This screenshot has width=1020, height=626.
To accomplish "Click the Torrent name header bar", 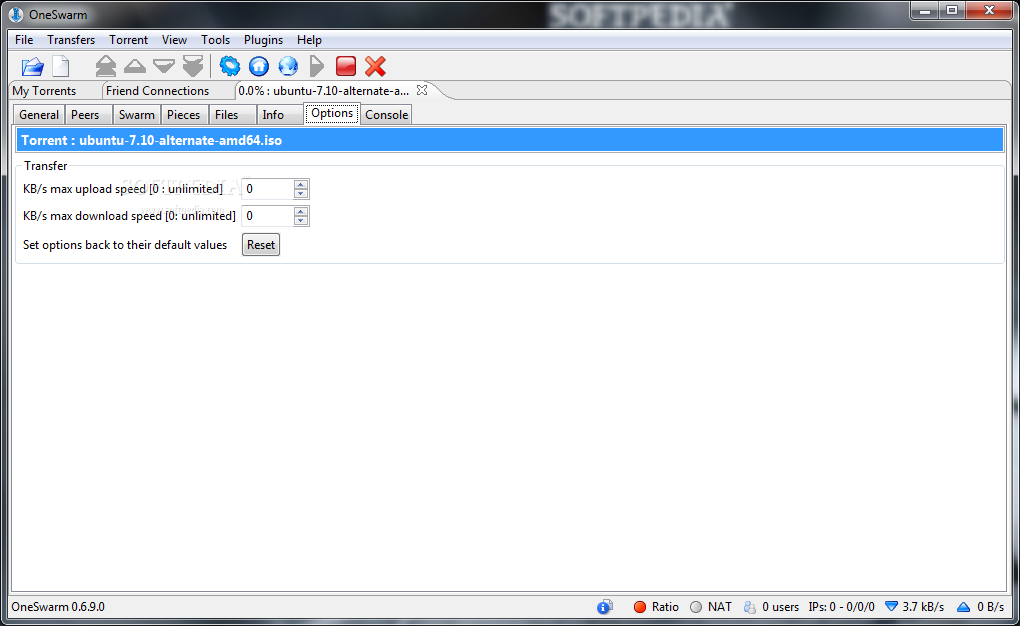I will (509, 140).
